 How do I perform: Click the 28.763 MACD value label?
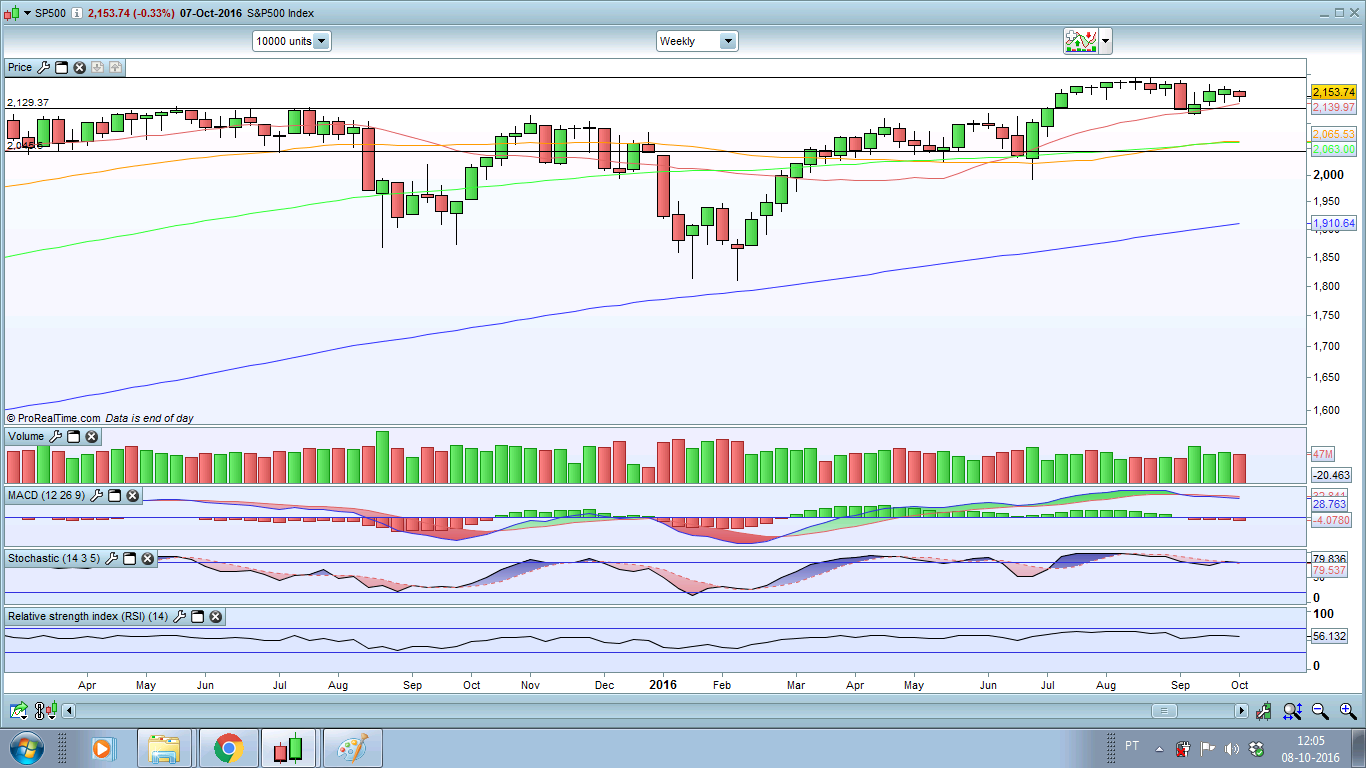pyautogui.click(x=1330, y=506)
